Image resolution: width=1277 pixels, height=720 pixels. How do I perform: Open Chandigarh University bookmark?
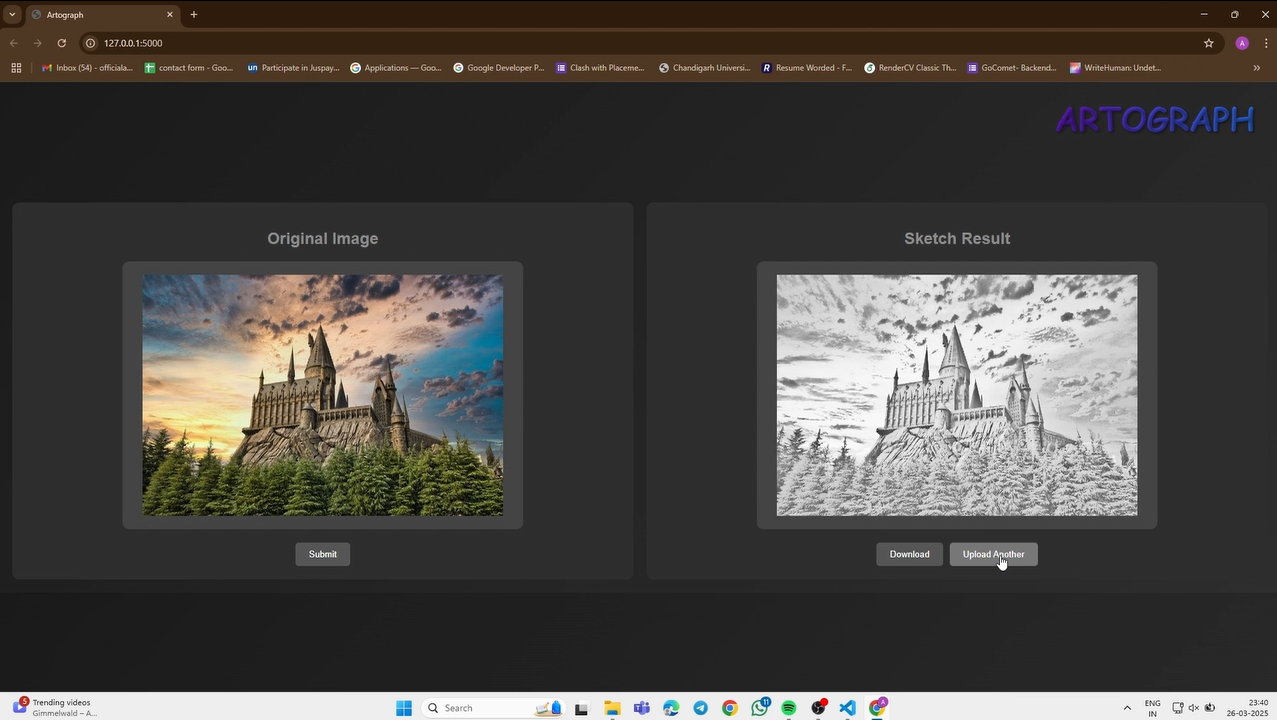click(705, 68)
